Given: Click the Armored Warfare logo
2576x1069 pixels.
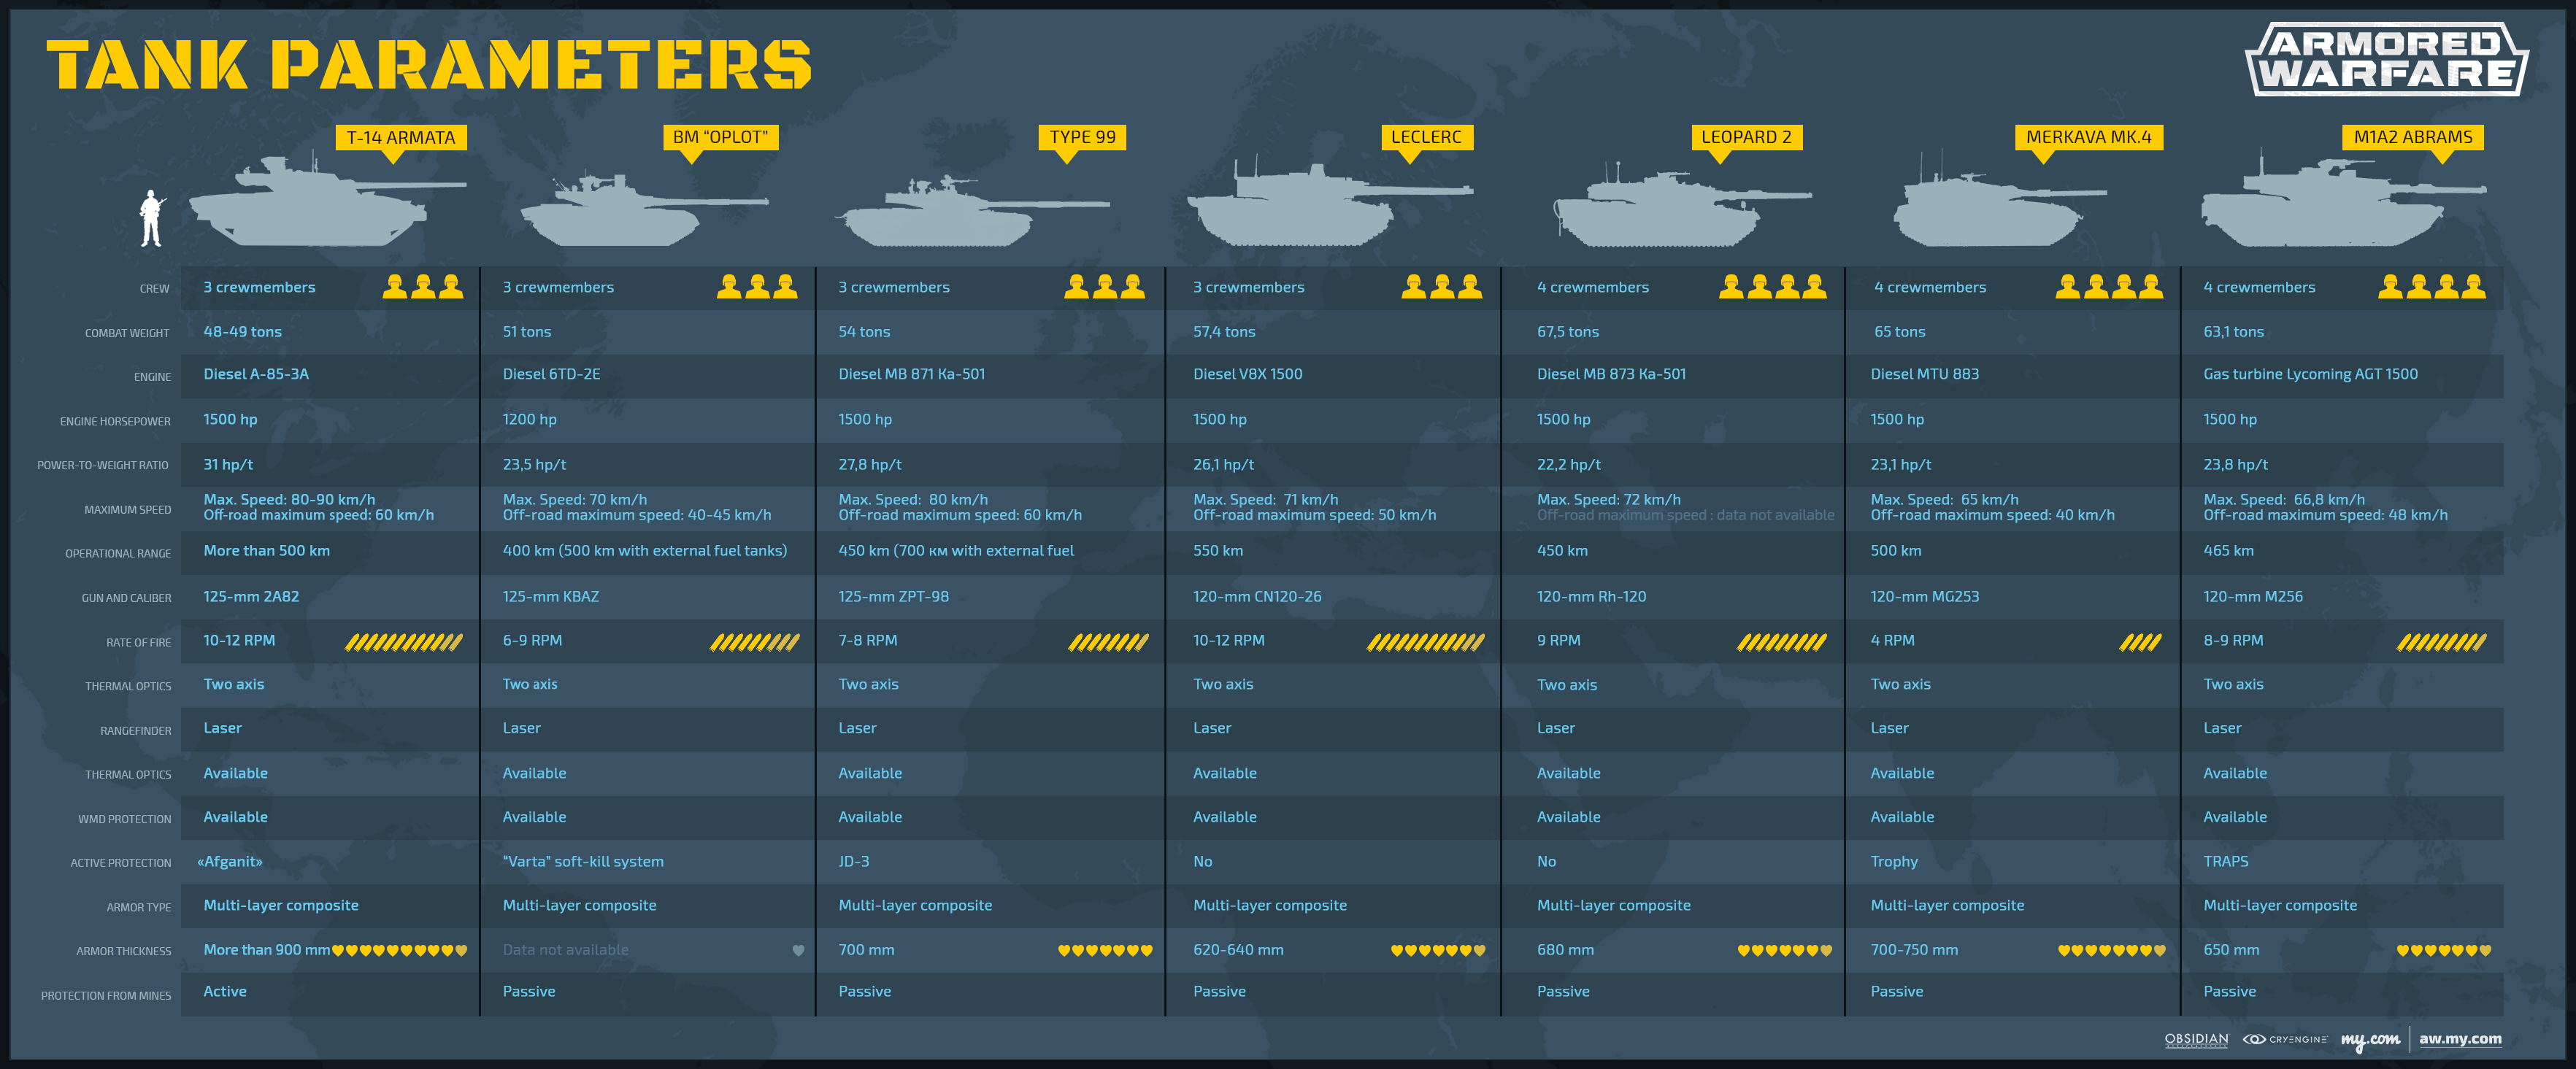Looking at the screenshot, I should tap(2386, 59).
